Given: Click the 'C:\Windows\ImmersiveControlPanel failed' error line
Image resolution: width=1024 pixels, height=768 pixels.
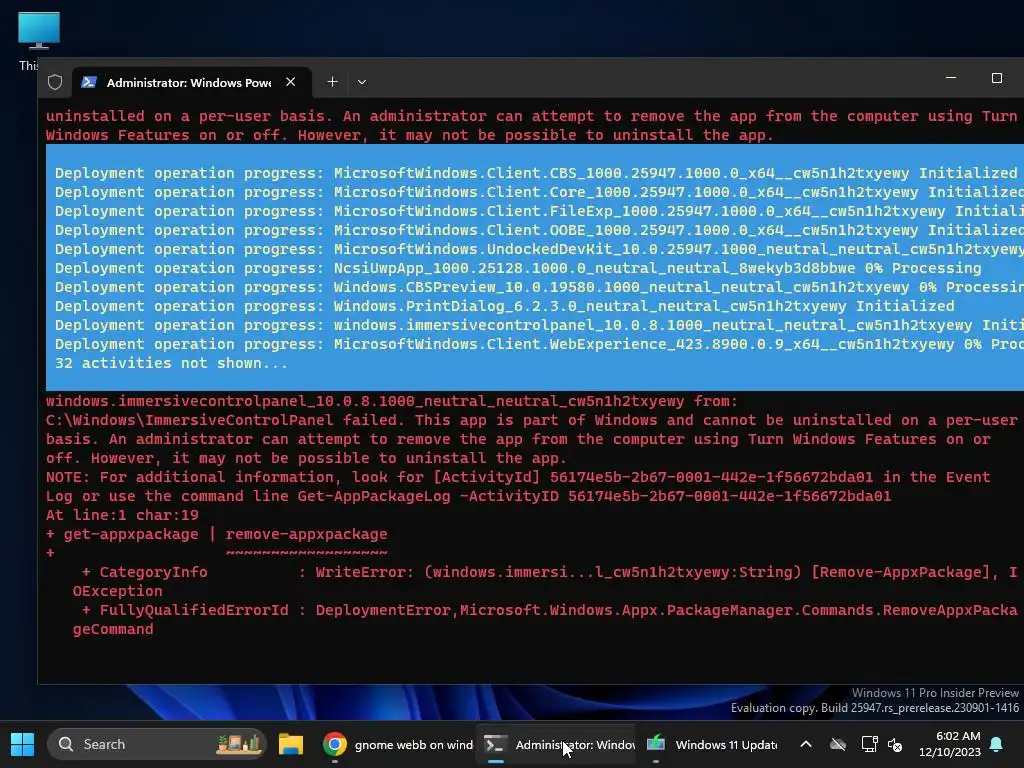Looking at the screenshot, I should tap(532, 421).
